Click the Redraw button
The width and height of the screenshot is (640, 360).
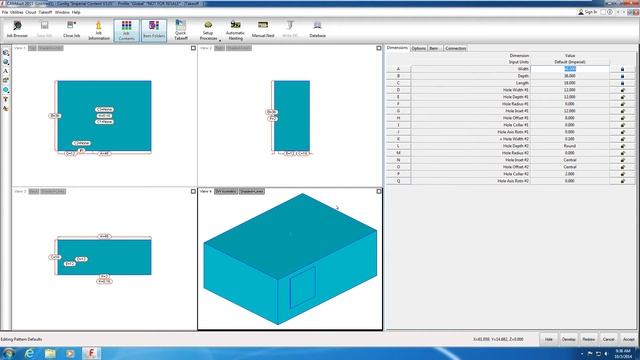click(589, 339)
